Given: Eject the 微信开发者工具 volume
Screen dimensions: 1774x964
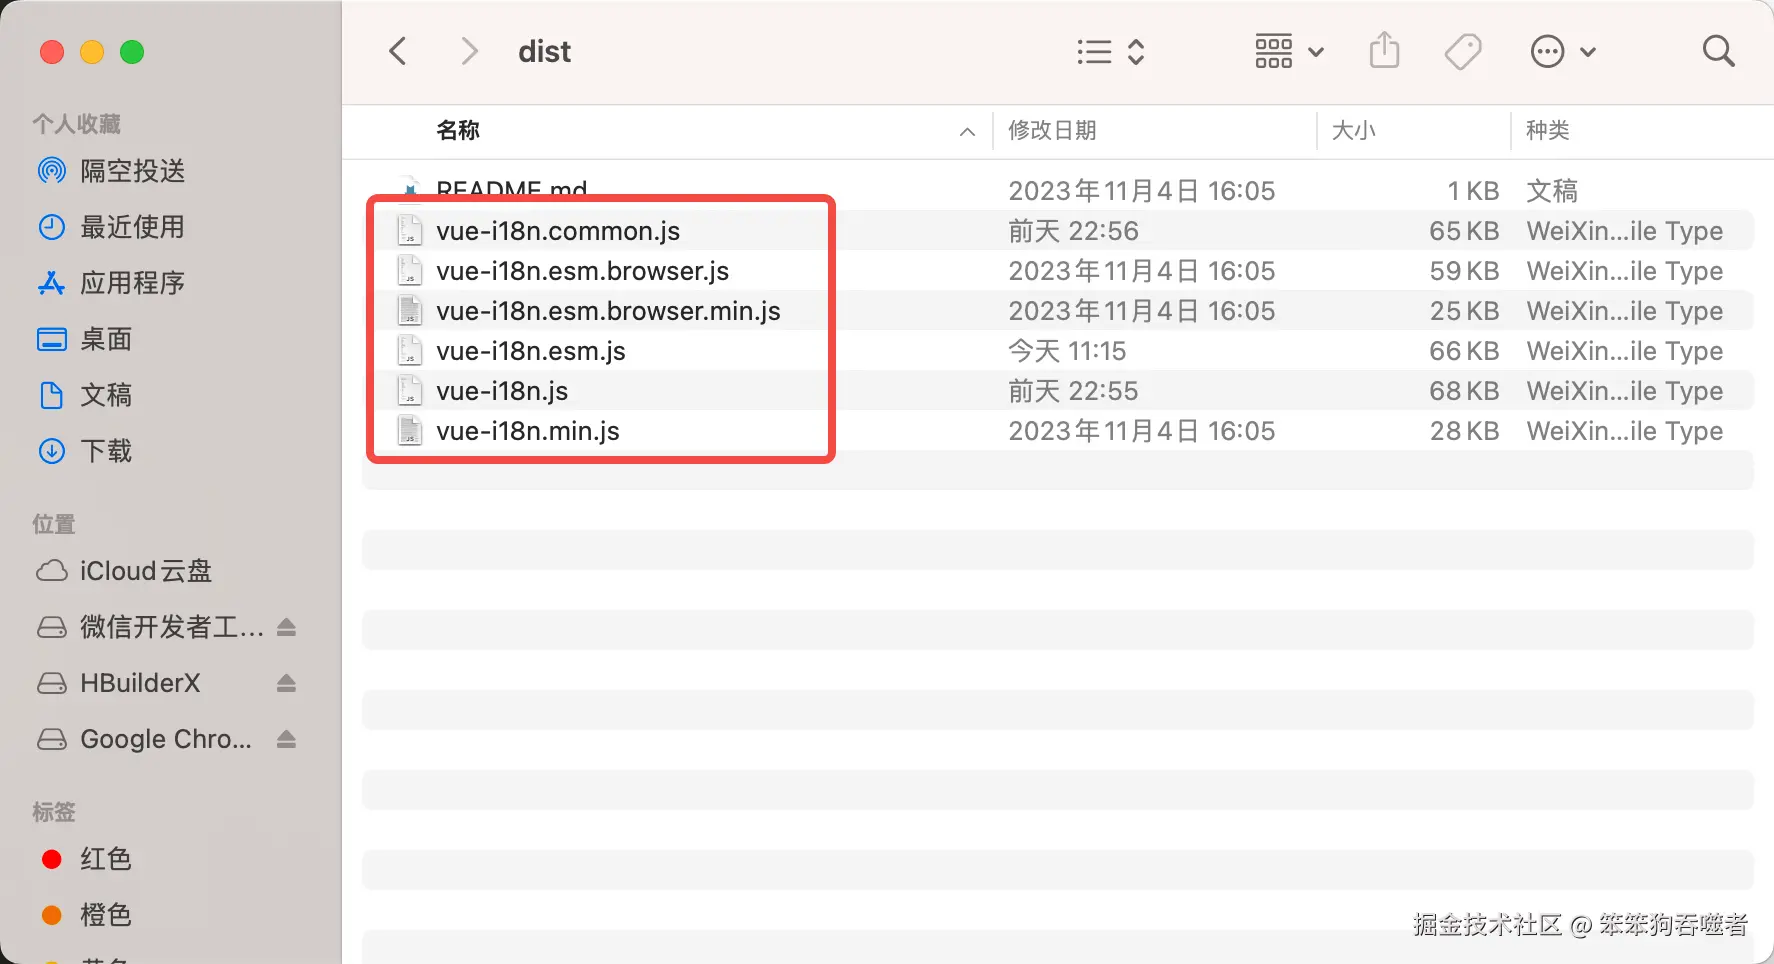Looking at the screenshot, I should [286, 627].
